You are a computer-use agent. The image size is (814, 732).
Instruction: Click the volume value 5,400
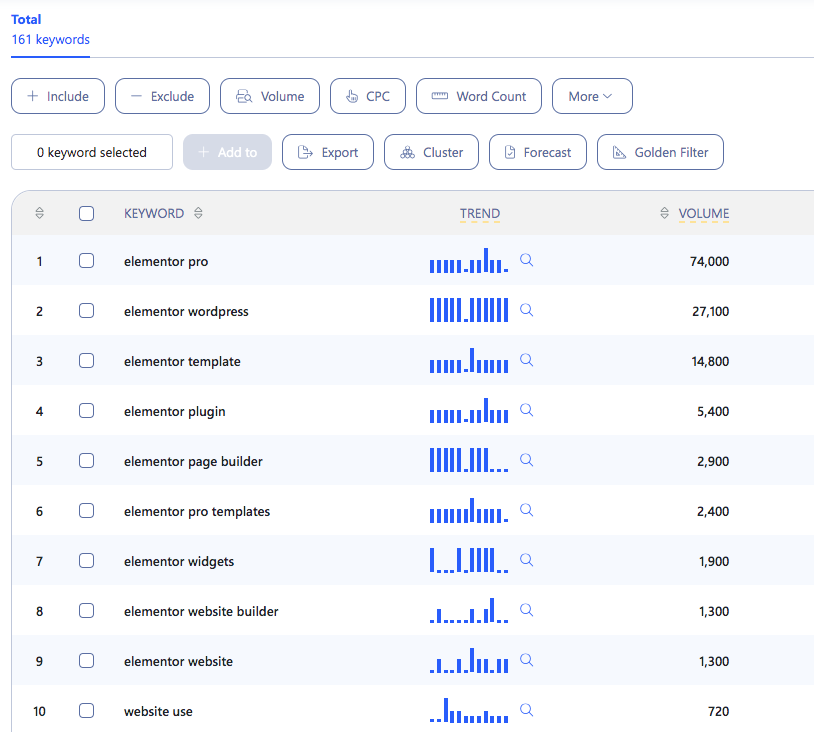click(713, 412)
